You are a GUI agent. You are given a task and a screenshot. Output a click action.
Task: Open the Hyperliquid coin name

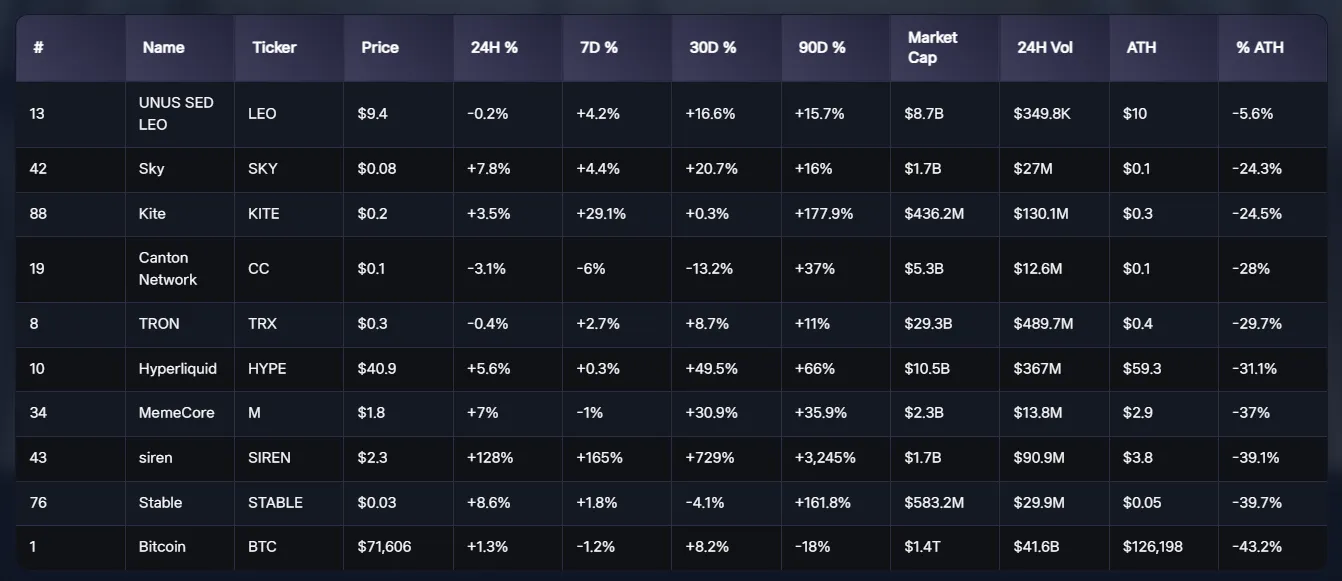pos(178,369)
